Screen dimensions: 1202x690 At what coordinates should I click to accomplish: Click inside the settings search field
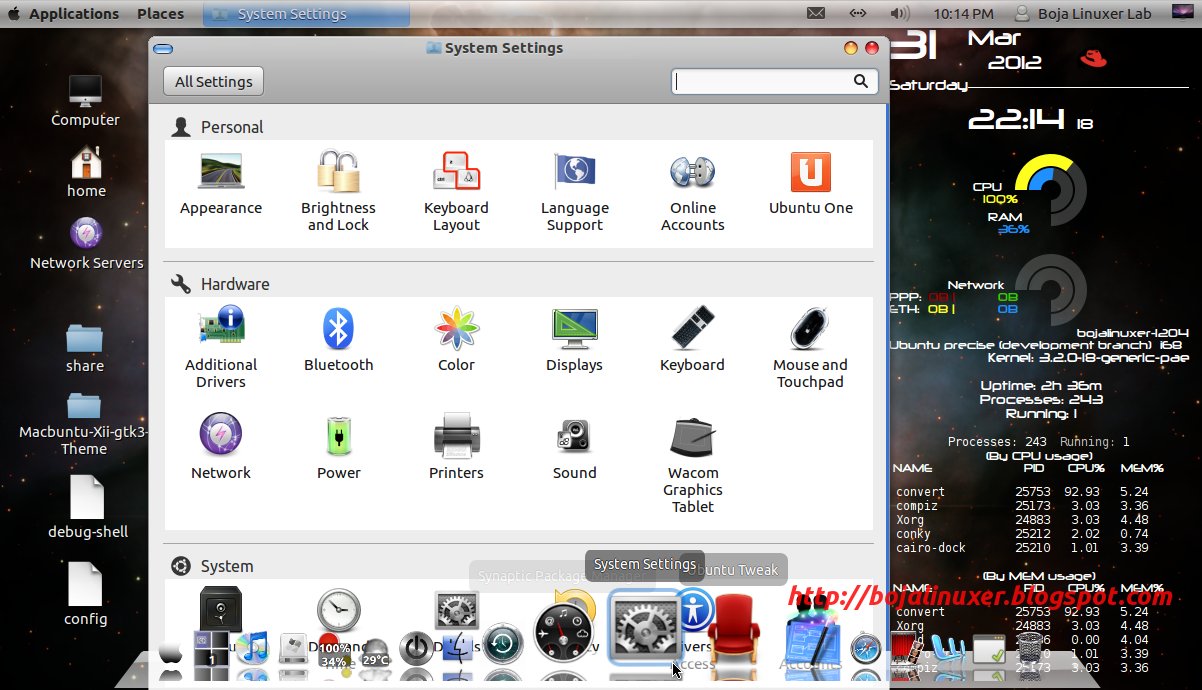765,81
